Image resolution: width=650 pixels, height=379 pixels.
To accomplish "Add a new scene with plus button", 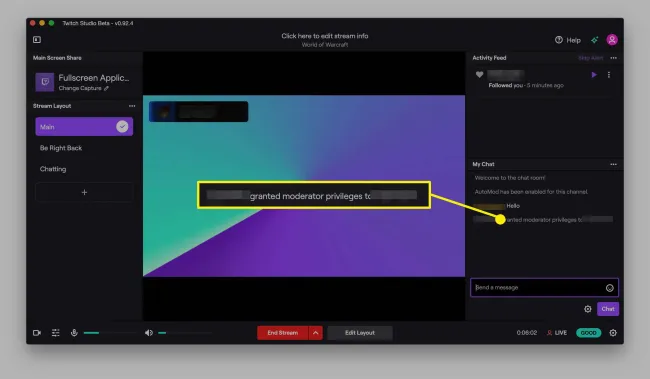I will (x=84, y=192).
